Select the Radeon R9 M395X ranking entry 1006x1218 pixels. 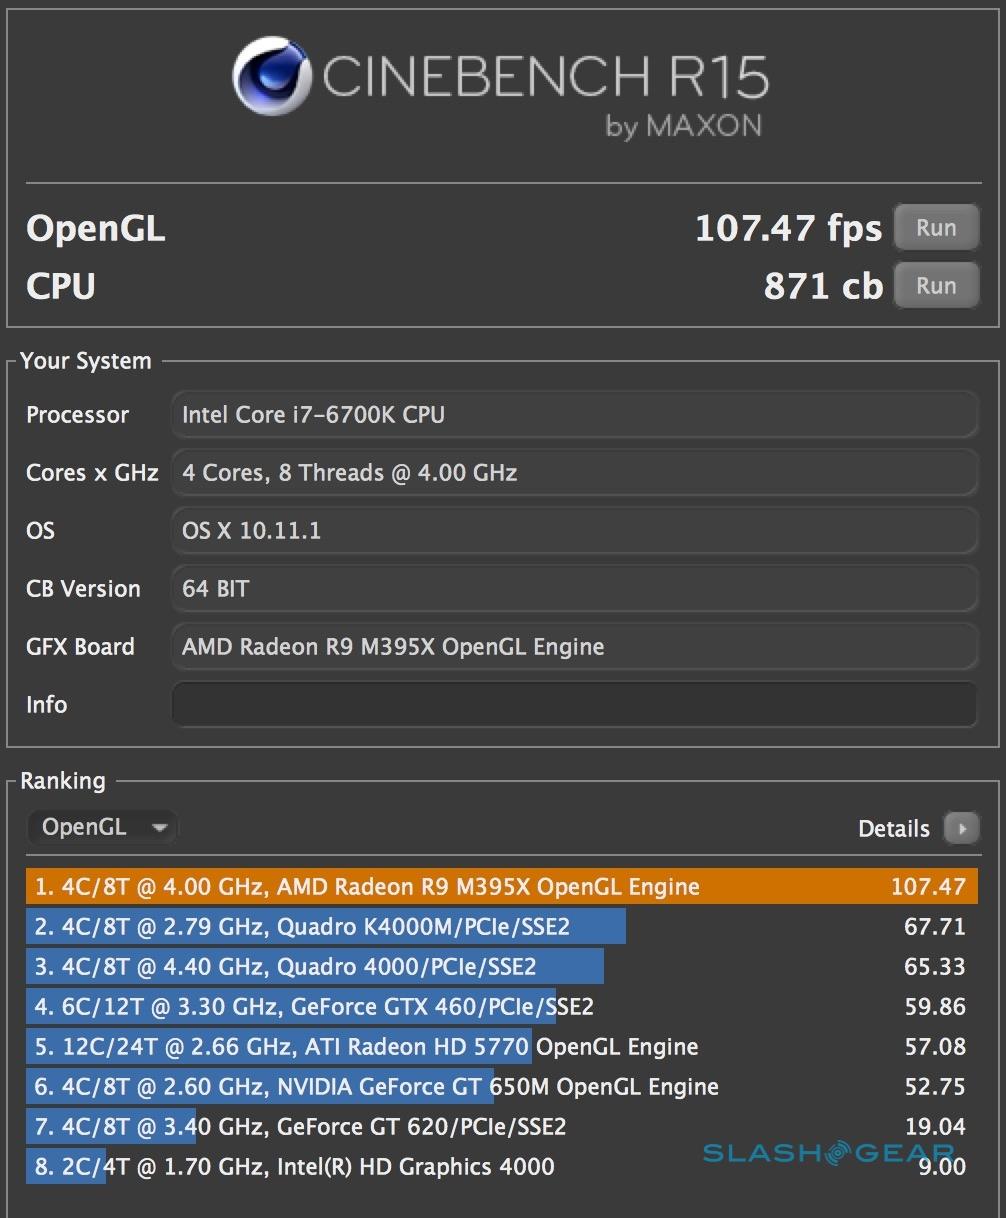(501, 887)
